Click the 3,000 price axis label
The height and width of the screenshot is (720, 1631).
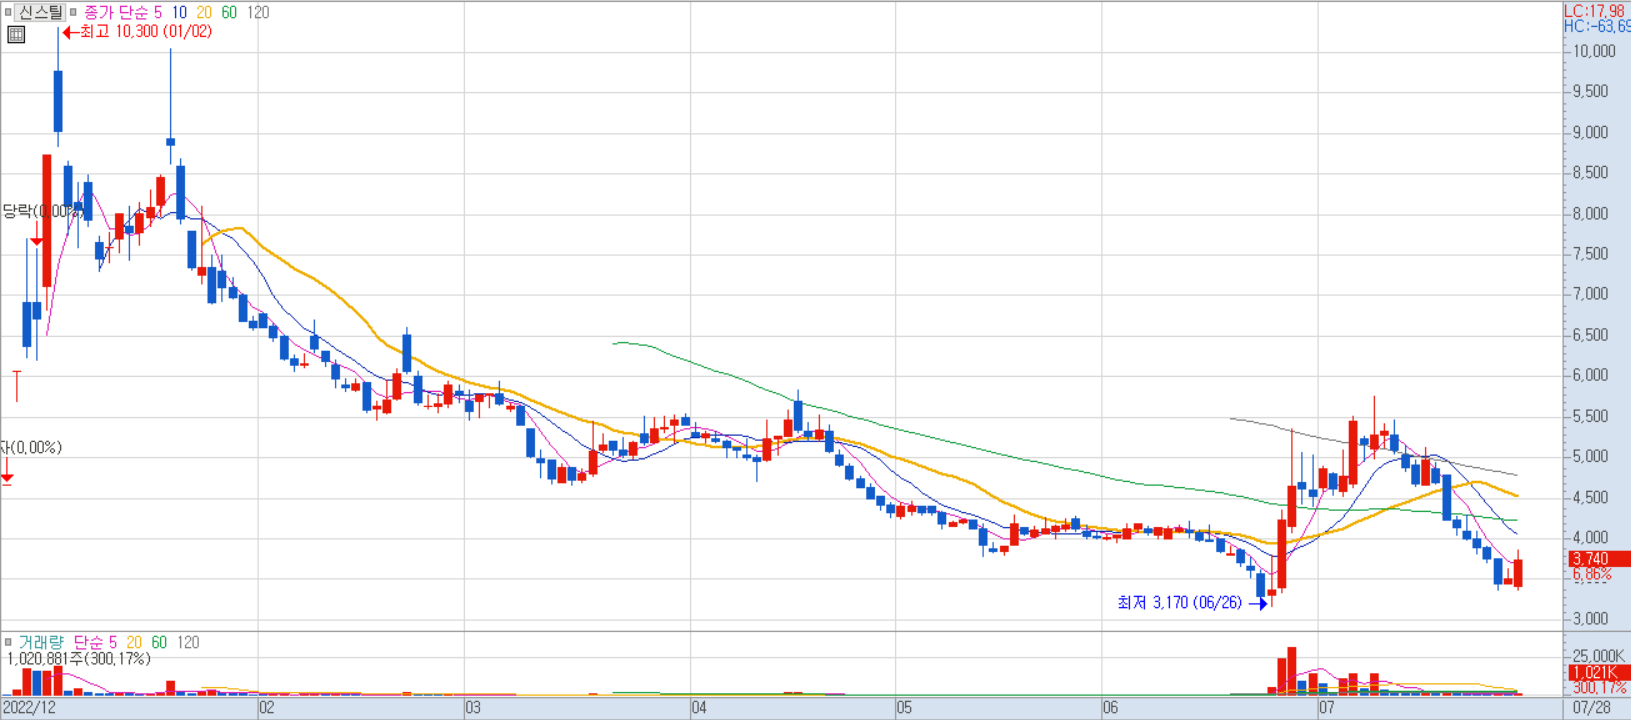tap(1590, 618)
